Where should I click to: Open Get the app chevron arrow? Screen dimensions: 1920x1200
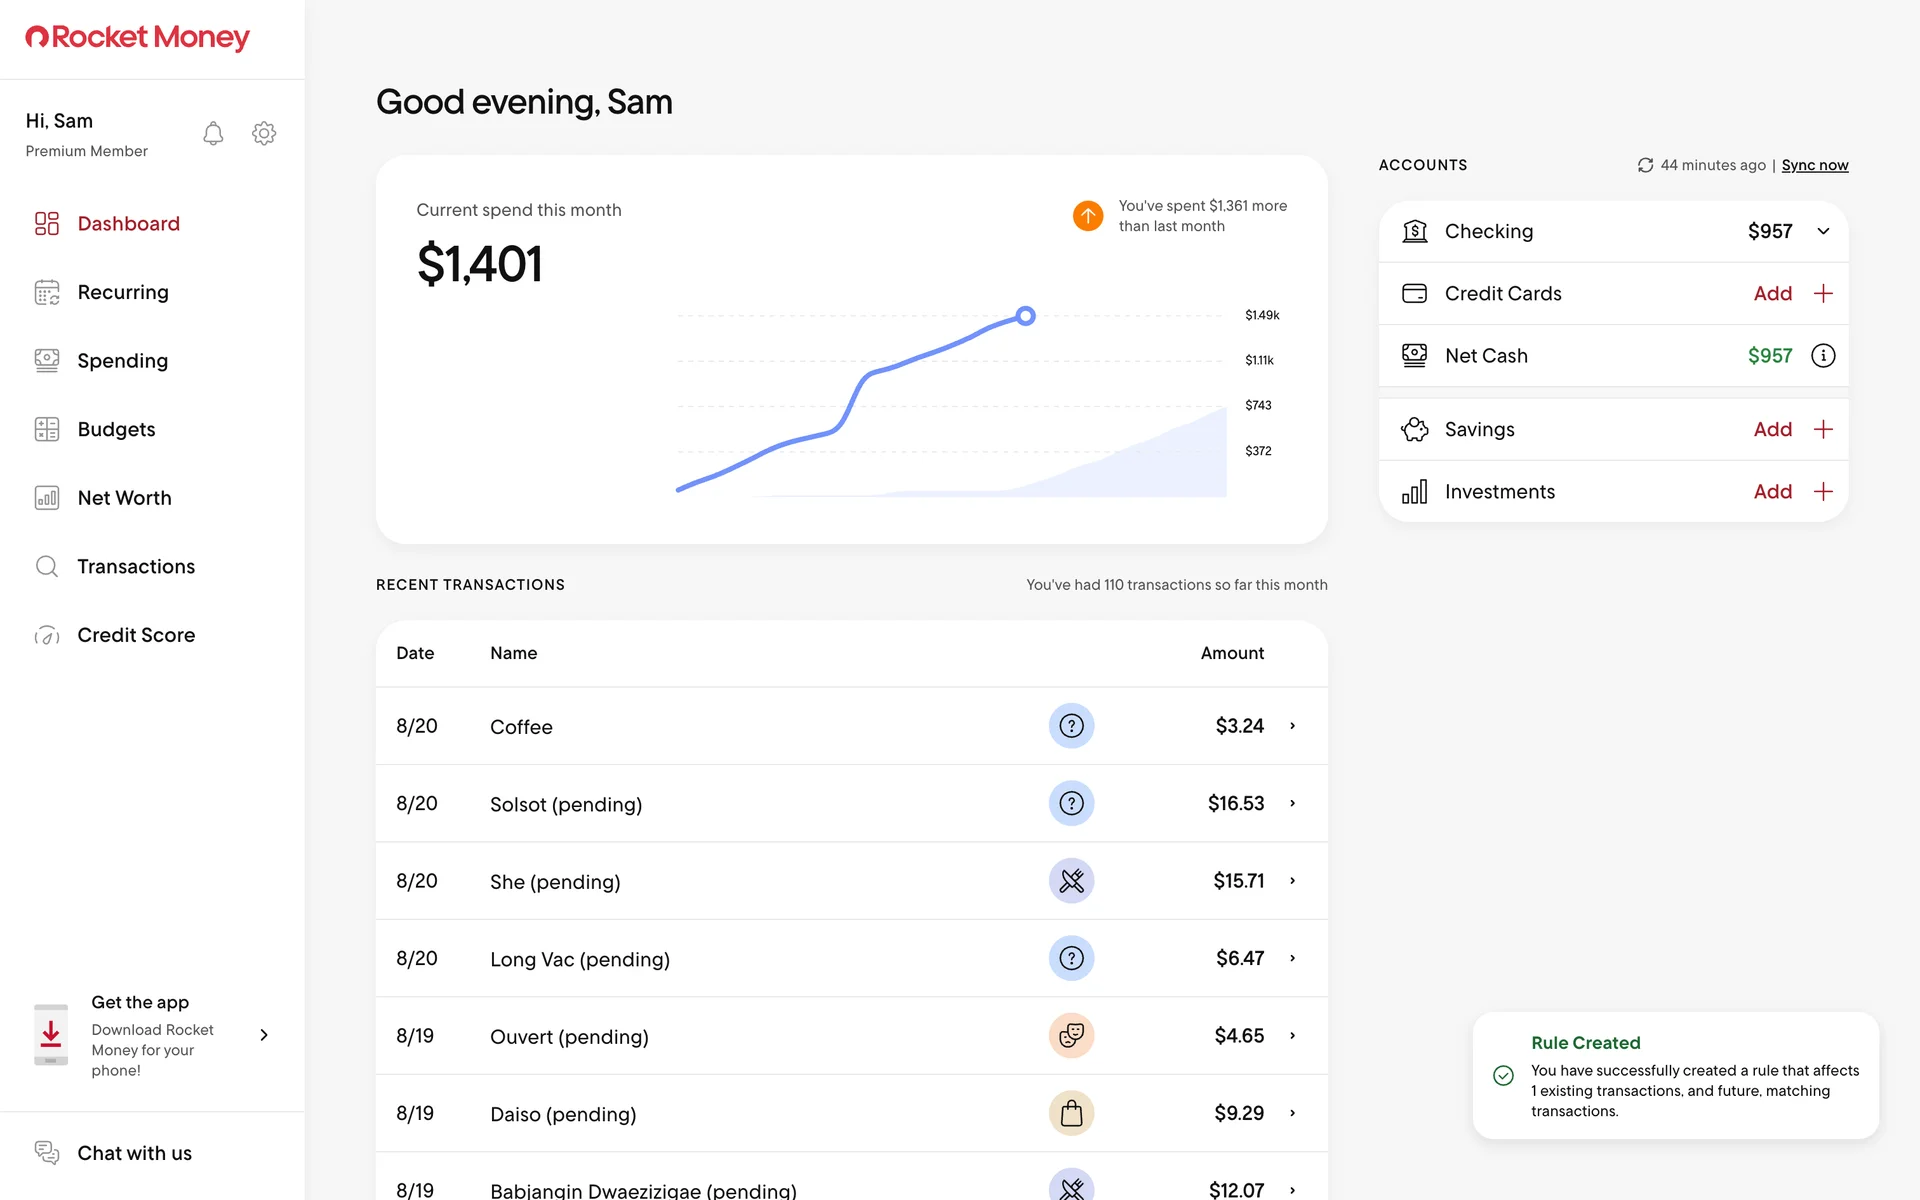coord(264,1035)
